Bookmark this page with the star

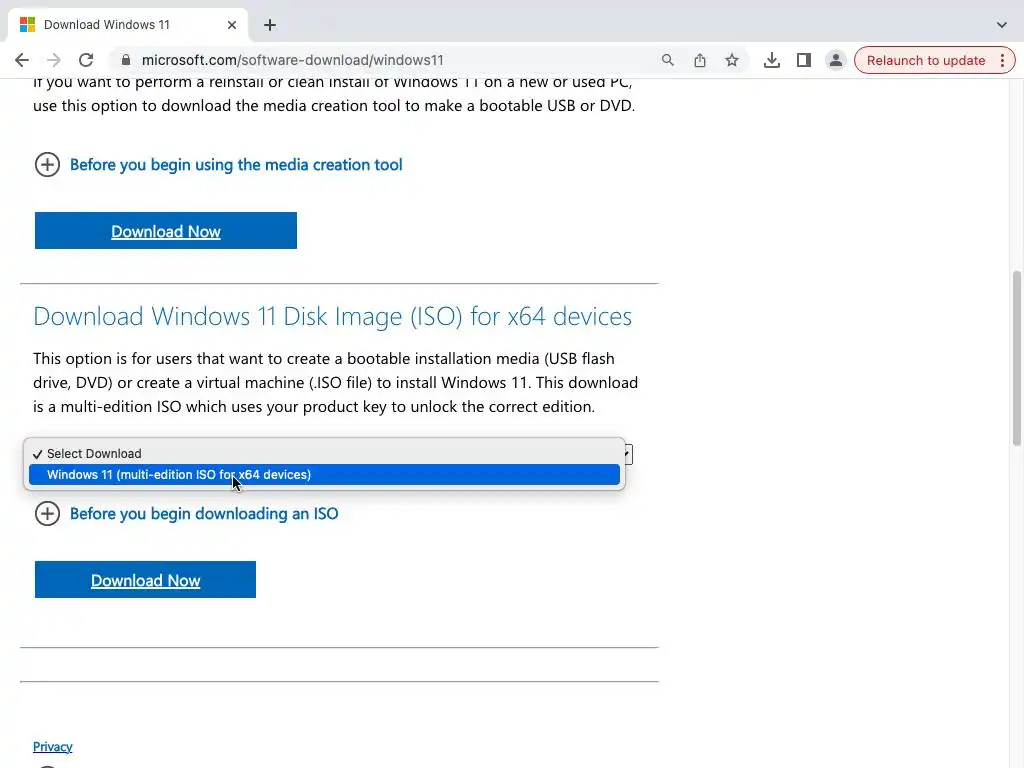point(732,60)
